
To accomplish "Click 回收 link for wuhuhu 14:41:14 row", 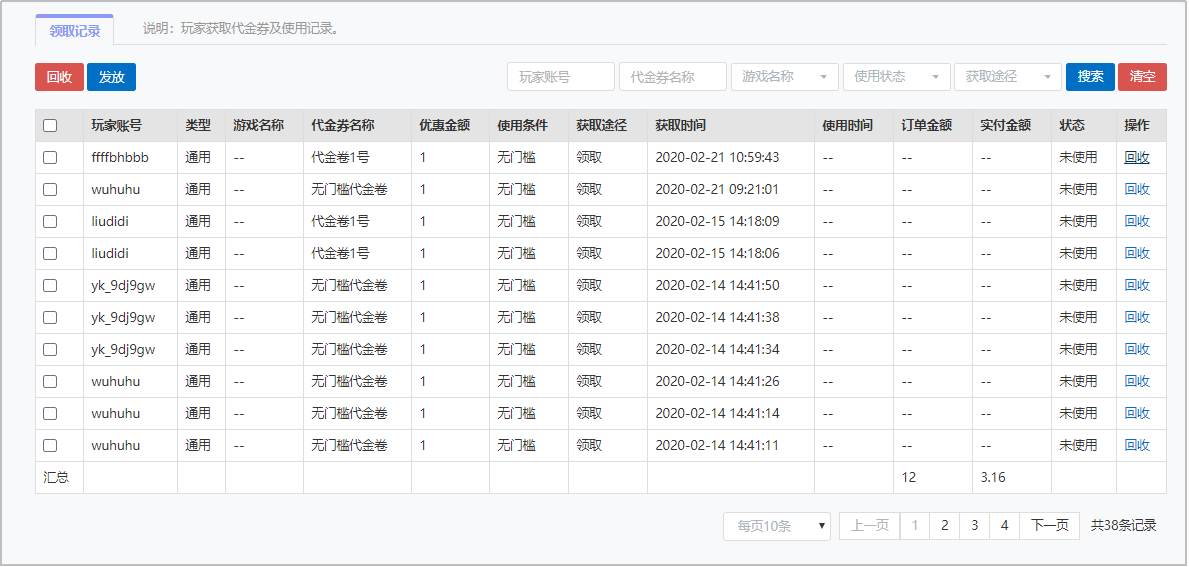I will 1137,413.
